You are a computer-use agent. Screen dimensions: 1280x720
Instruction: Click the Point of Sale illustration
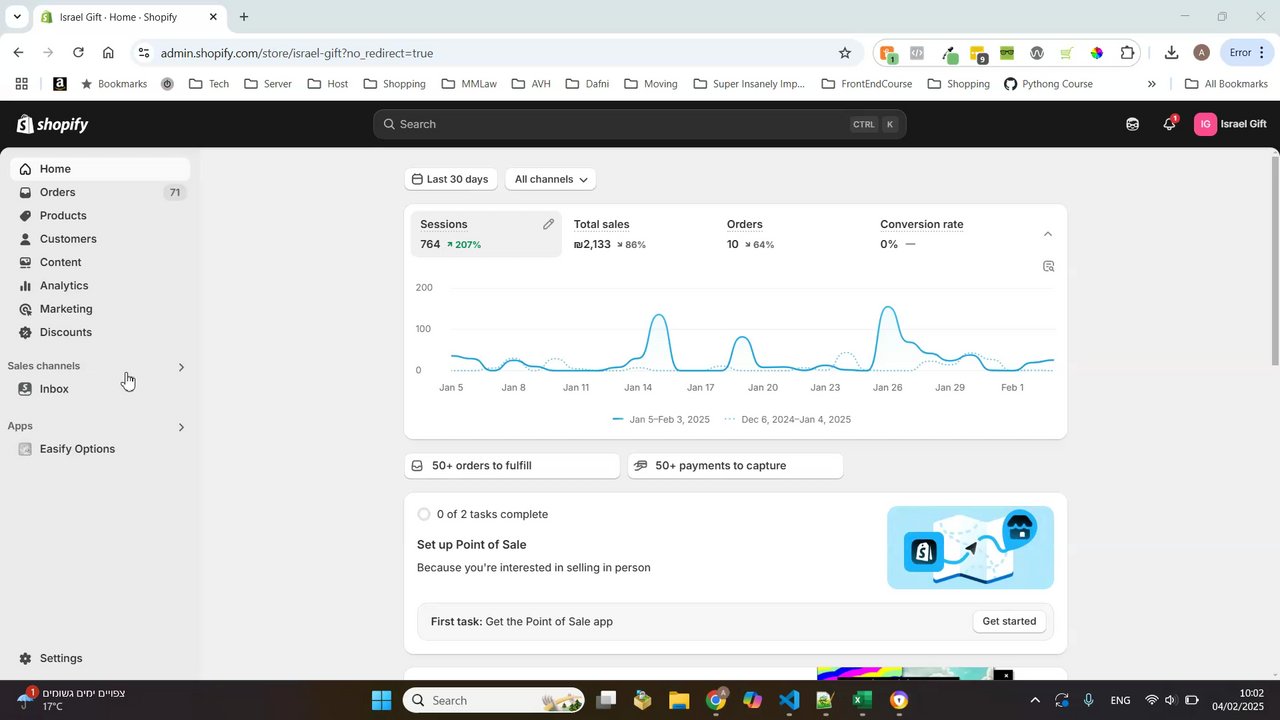pos(970,547)
